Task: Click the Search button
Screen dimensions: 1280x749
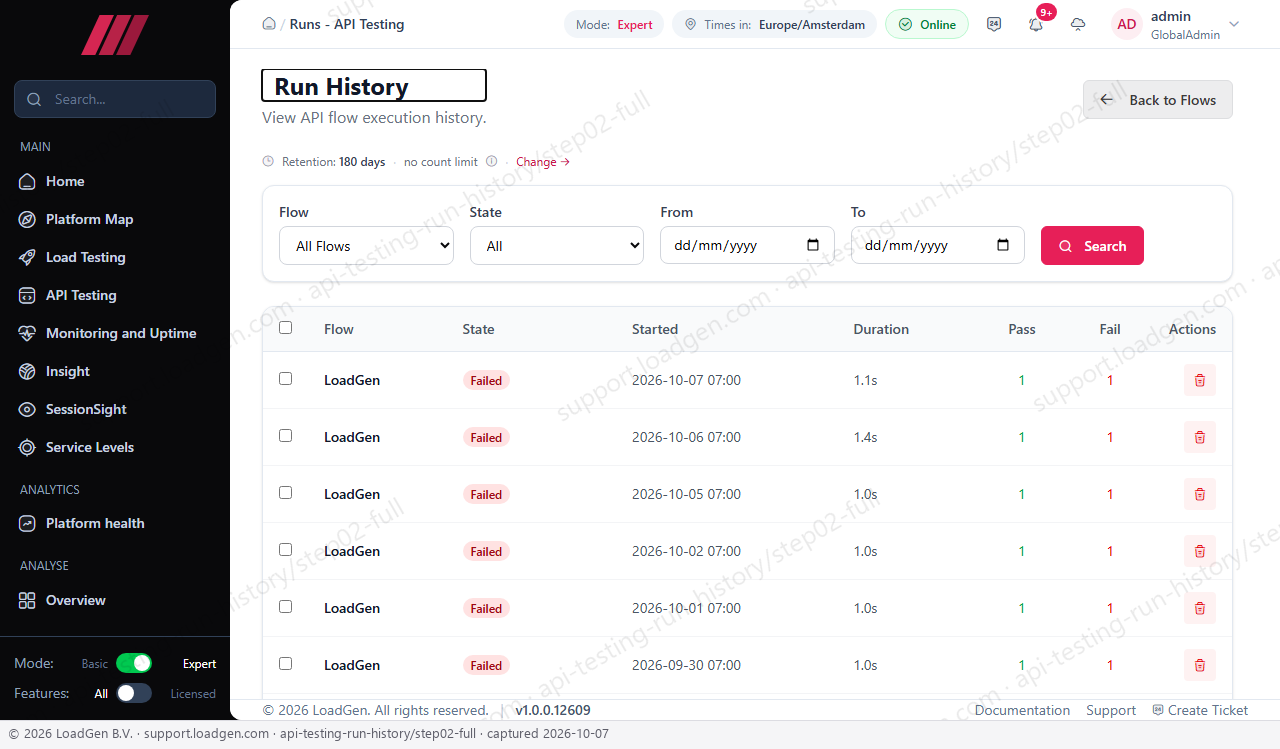Action: point(1092,246)
